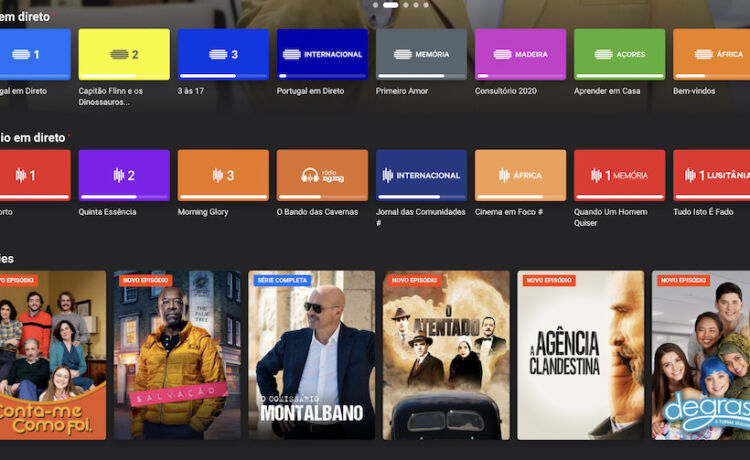Open the Salvação series poster
Screen dimensions: 750x460
coord(177,355)
